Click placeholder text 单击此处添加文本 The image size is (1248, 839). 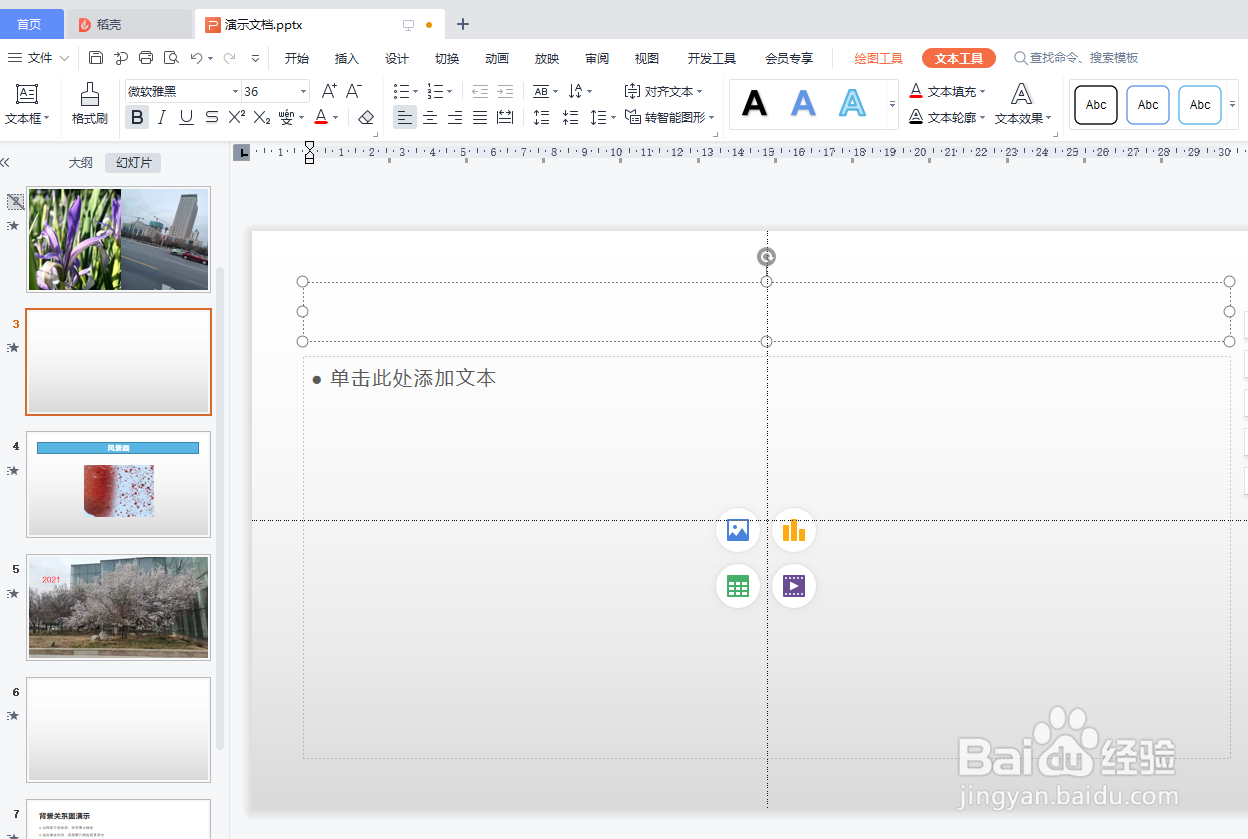413,378
